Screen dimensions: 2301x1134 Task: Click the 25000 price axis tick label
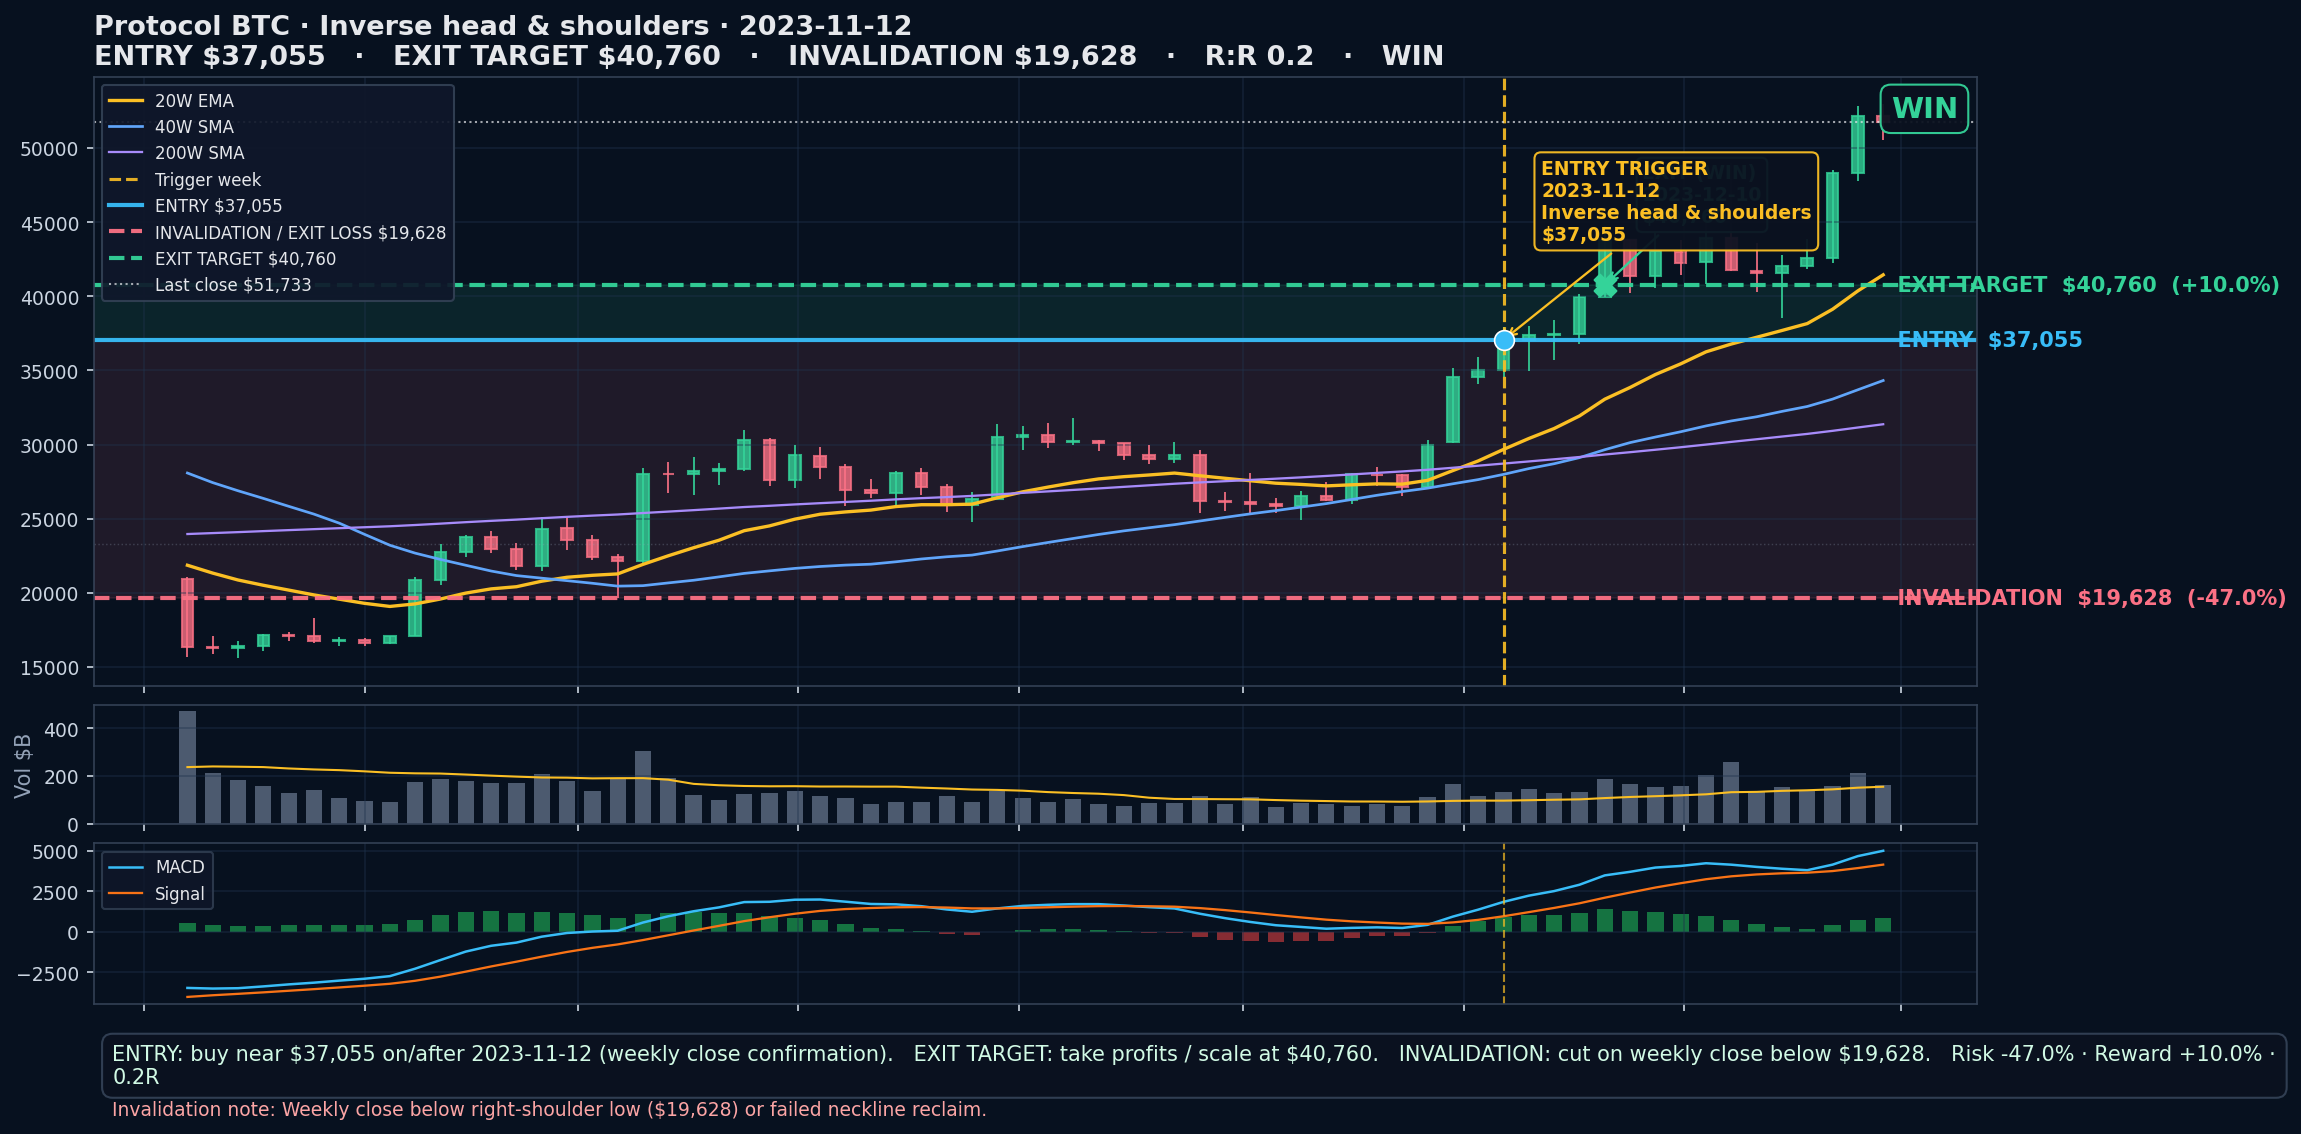coord(49,520)
